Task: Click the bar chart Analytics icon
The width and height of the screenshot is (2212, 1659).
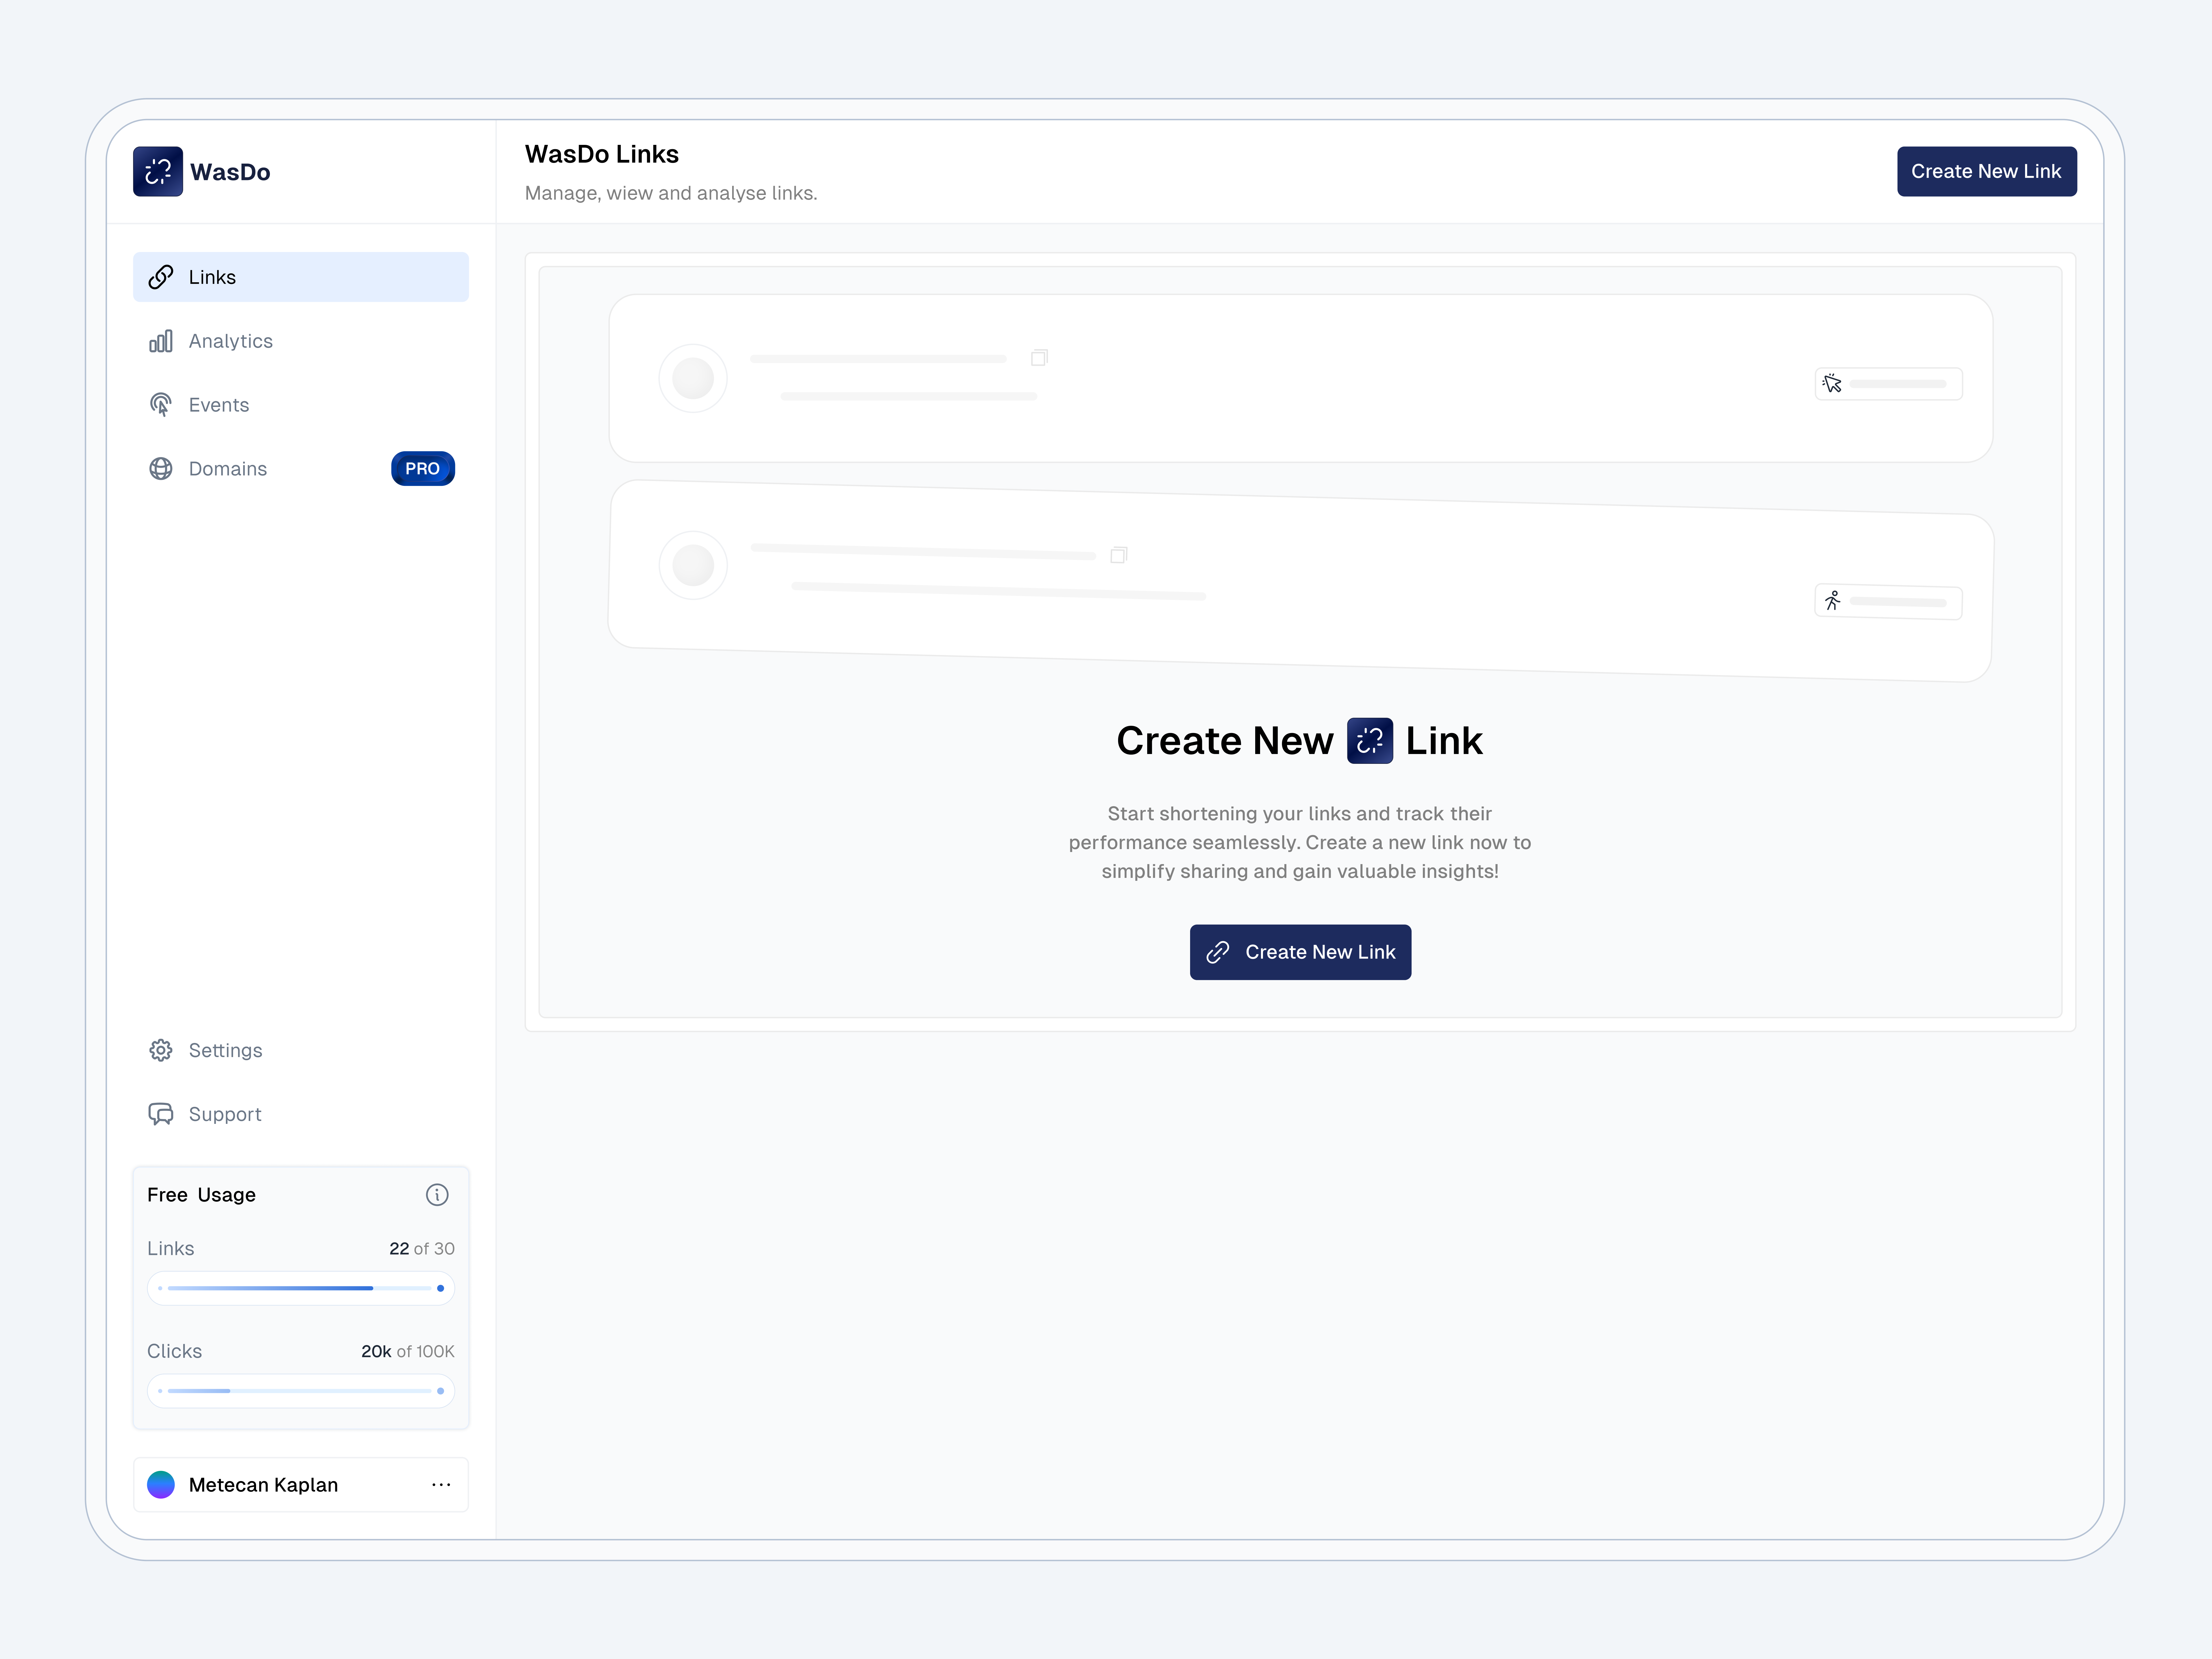Action: (161, 341)
